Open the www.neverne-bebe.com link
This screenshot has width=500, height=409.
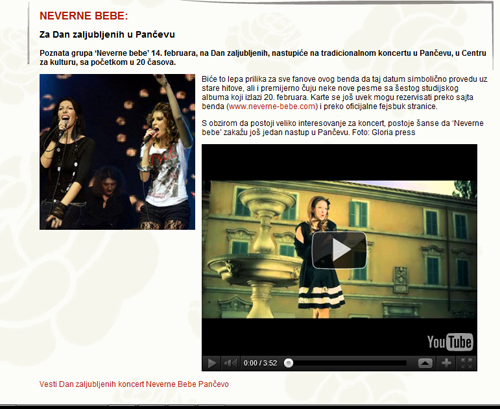pos(272,106)
